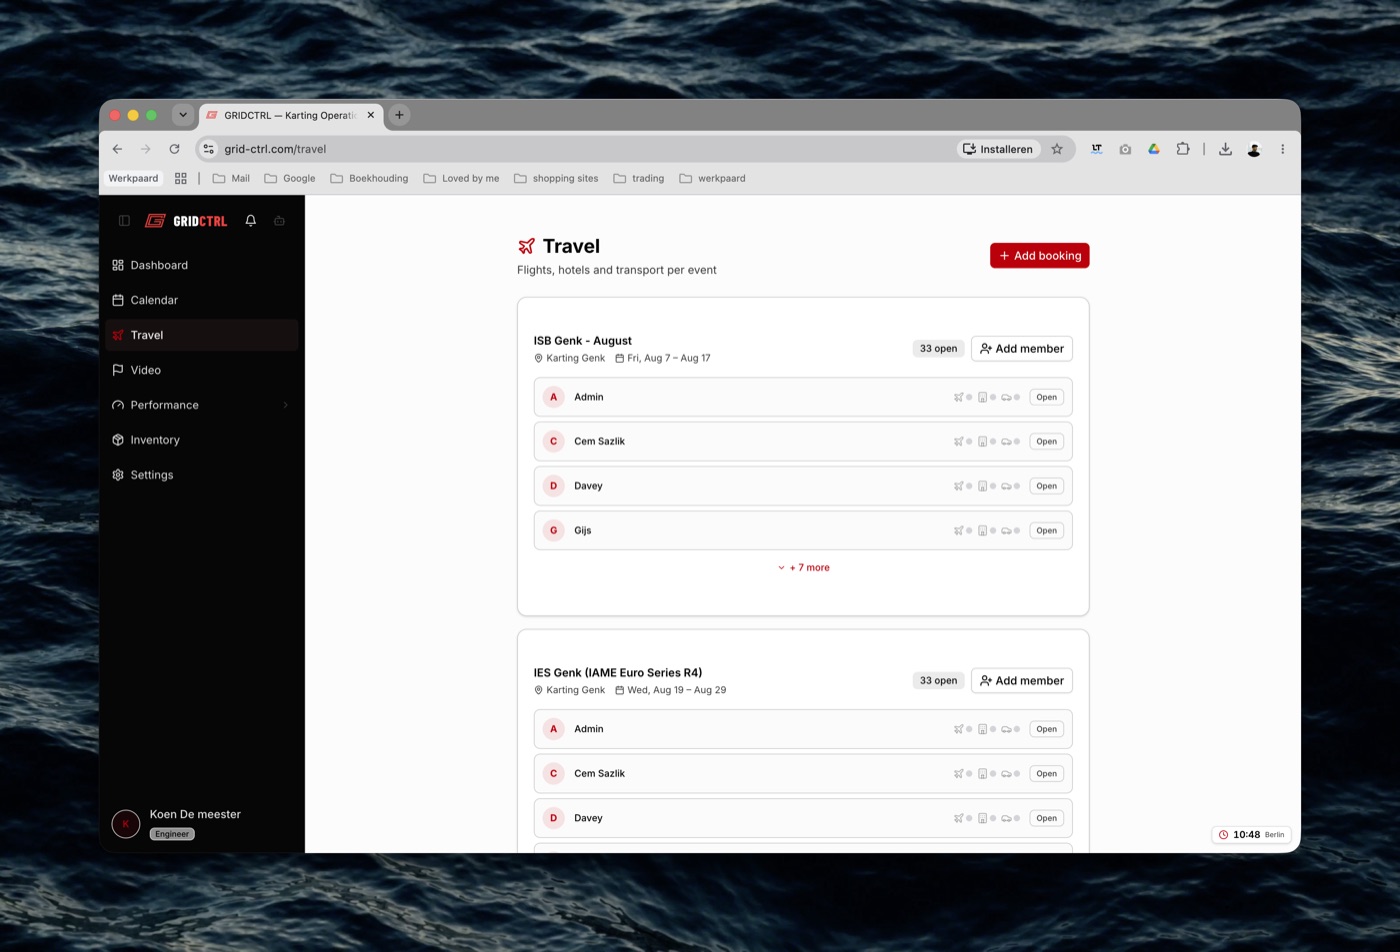Open the bookmarks apps grid icon

click(x=181, y=178)
